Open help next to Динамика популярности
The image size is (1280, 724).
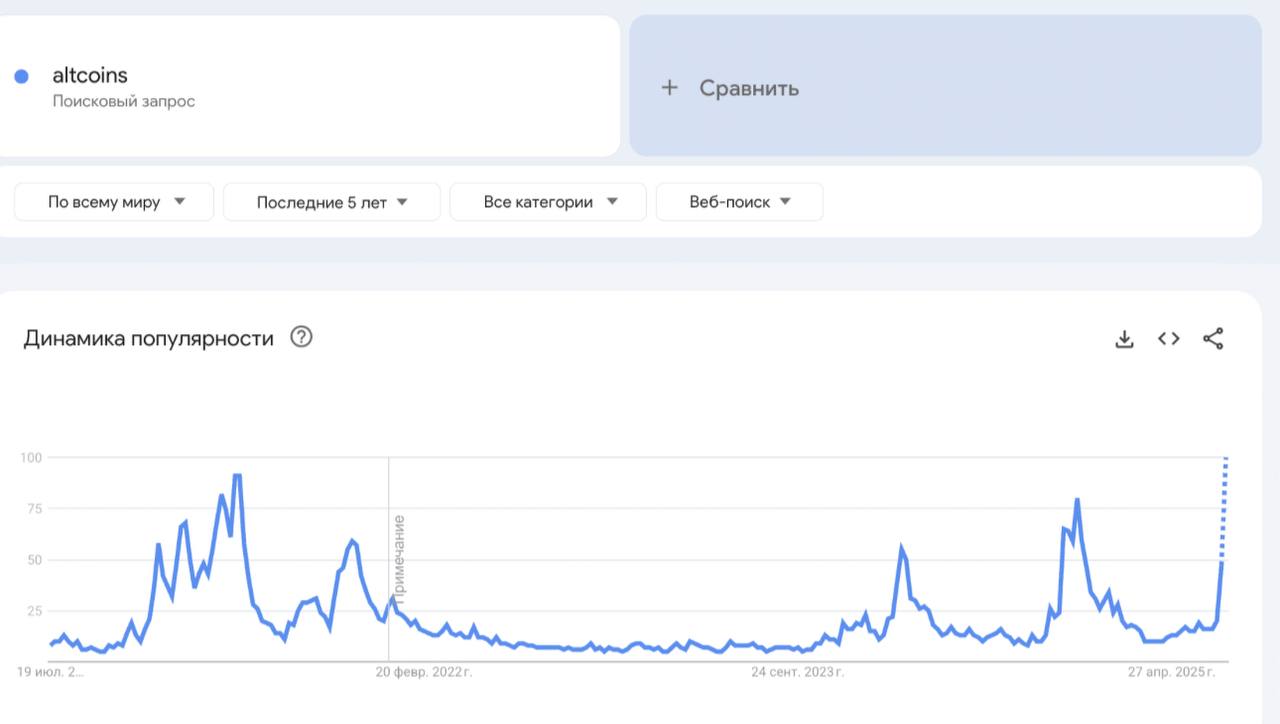301,337
